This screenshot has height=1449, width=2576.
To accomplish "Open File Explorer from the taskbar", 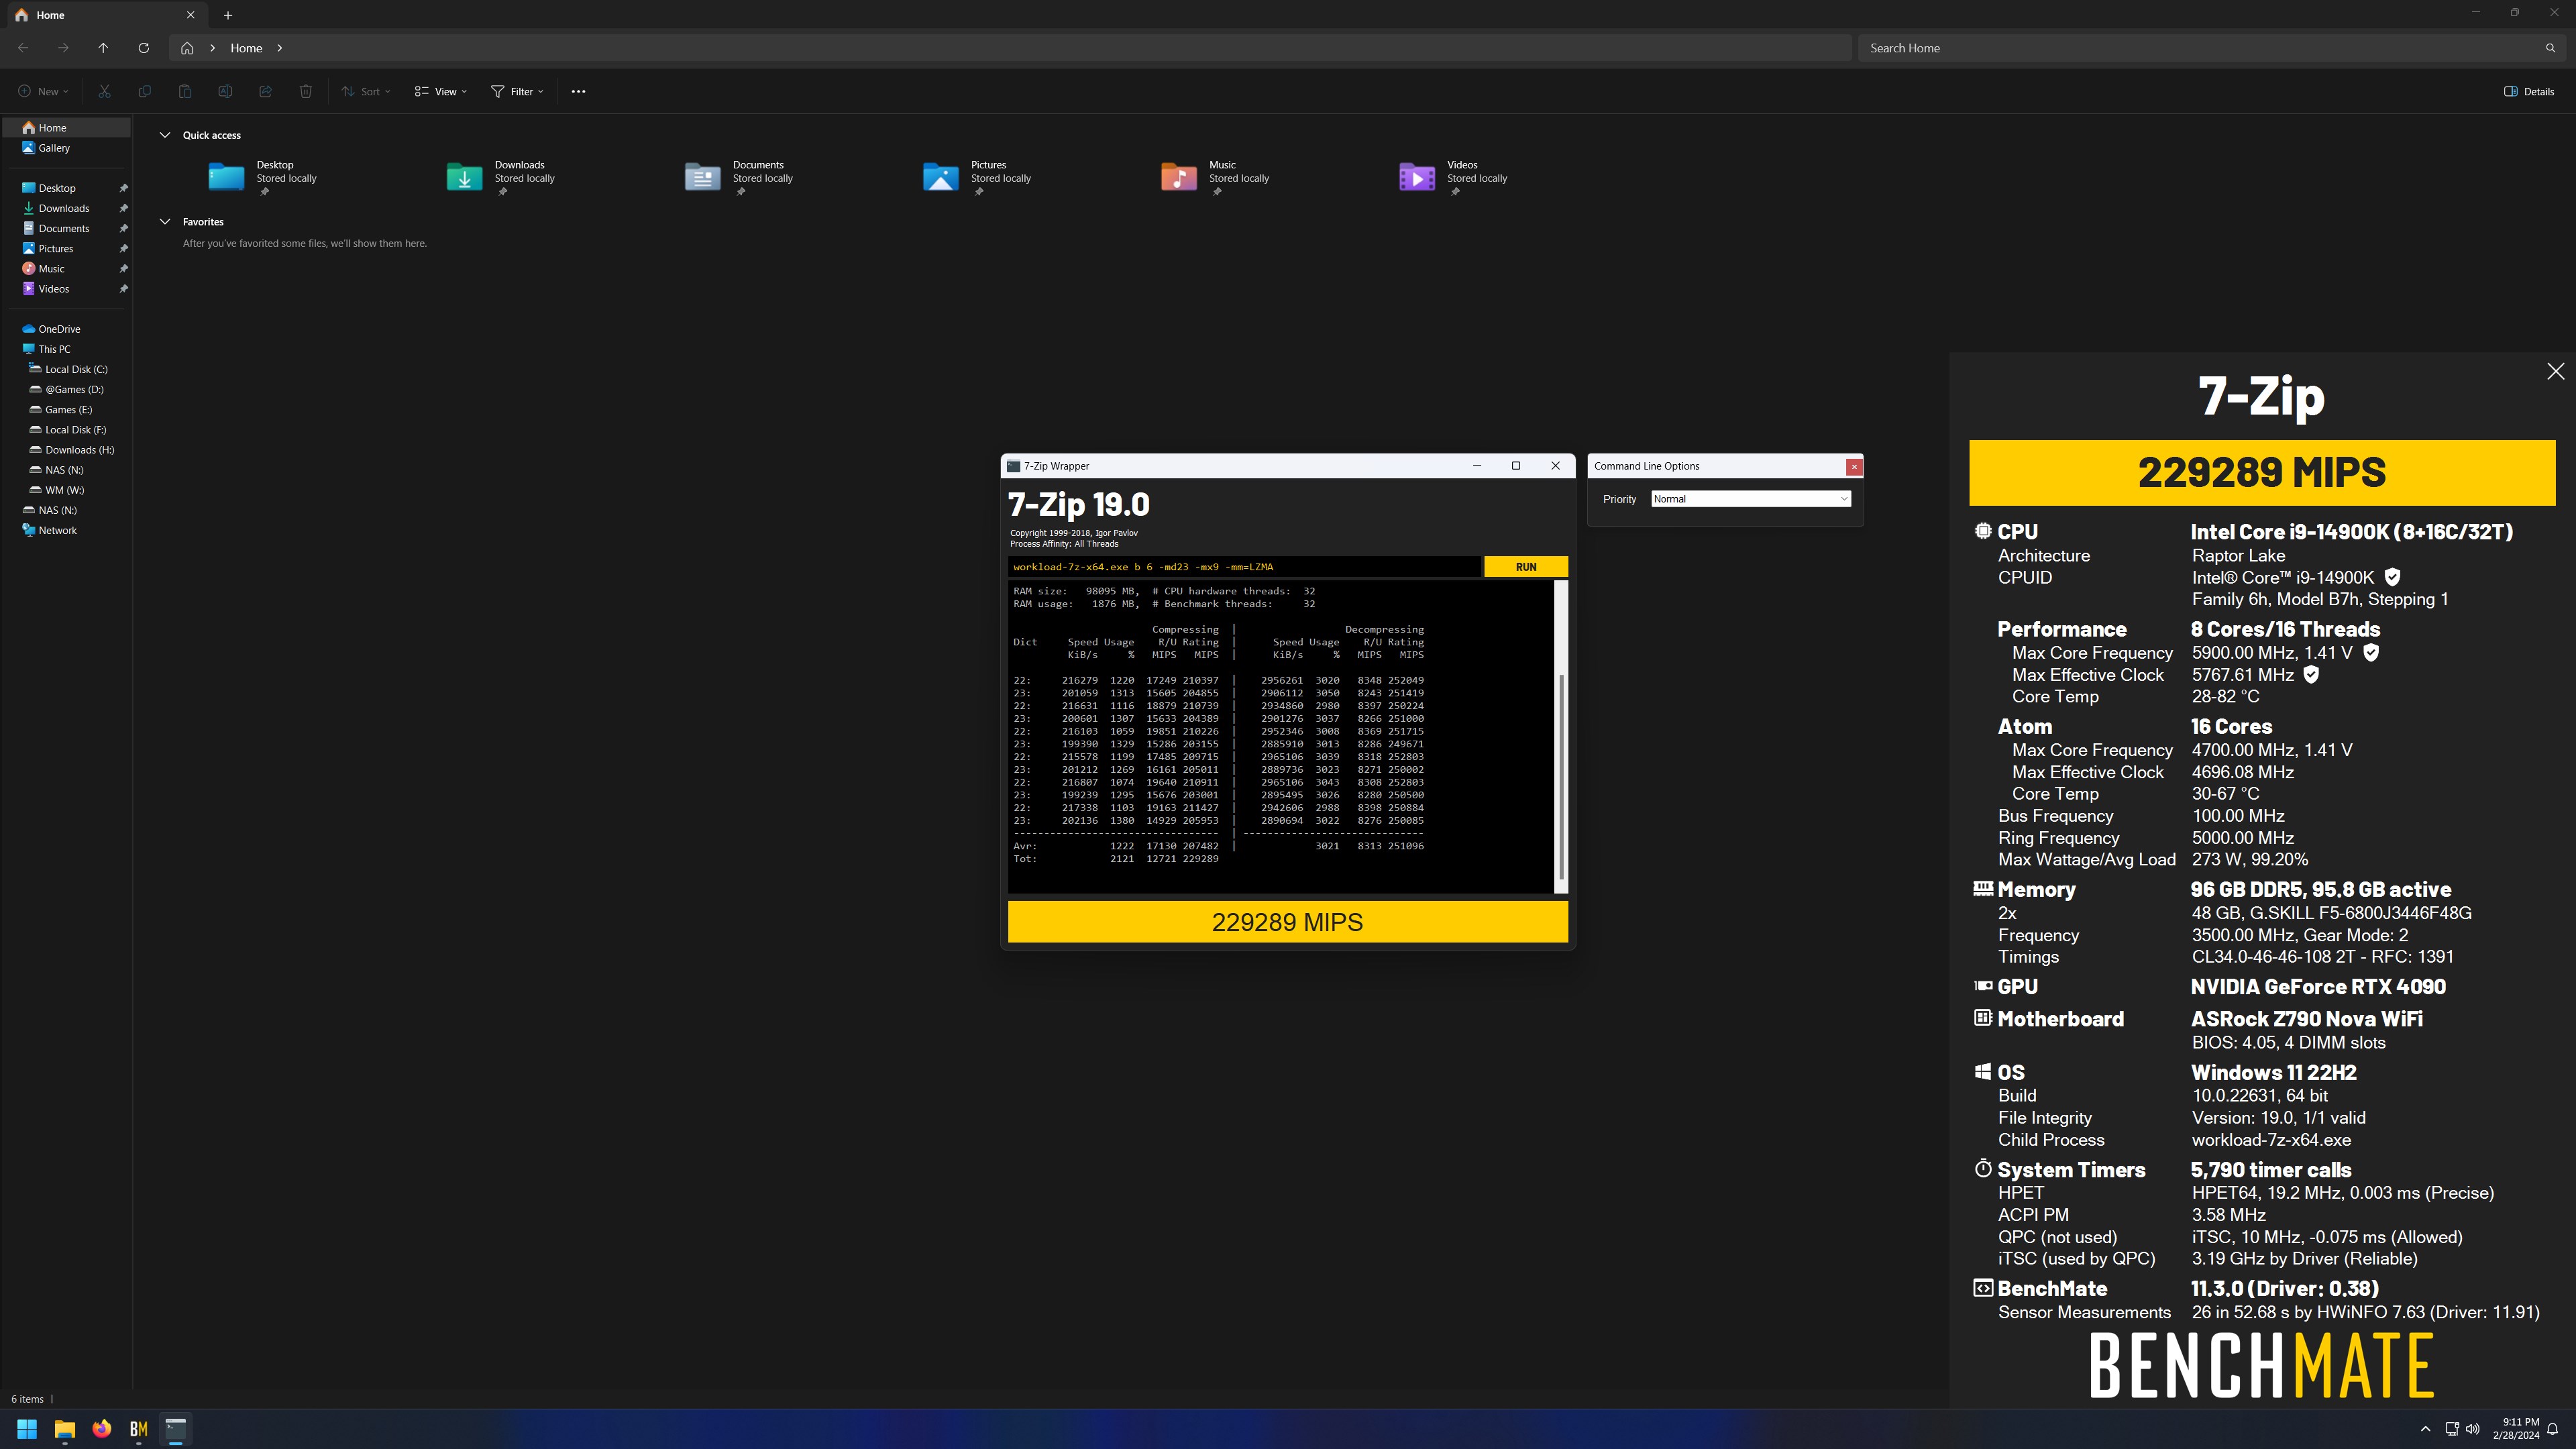I will coord(64,1428).
